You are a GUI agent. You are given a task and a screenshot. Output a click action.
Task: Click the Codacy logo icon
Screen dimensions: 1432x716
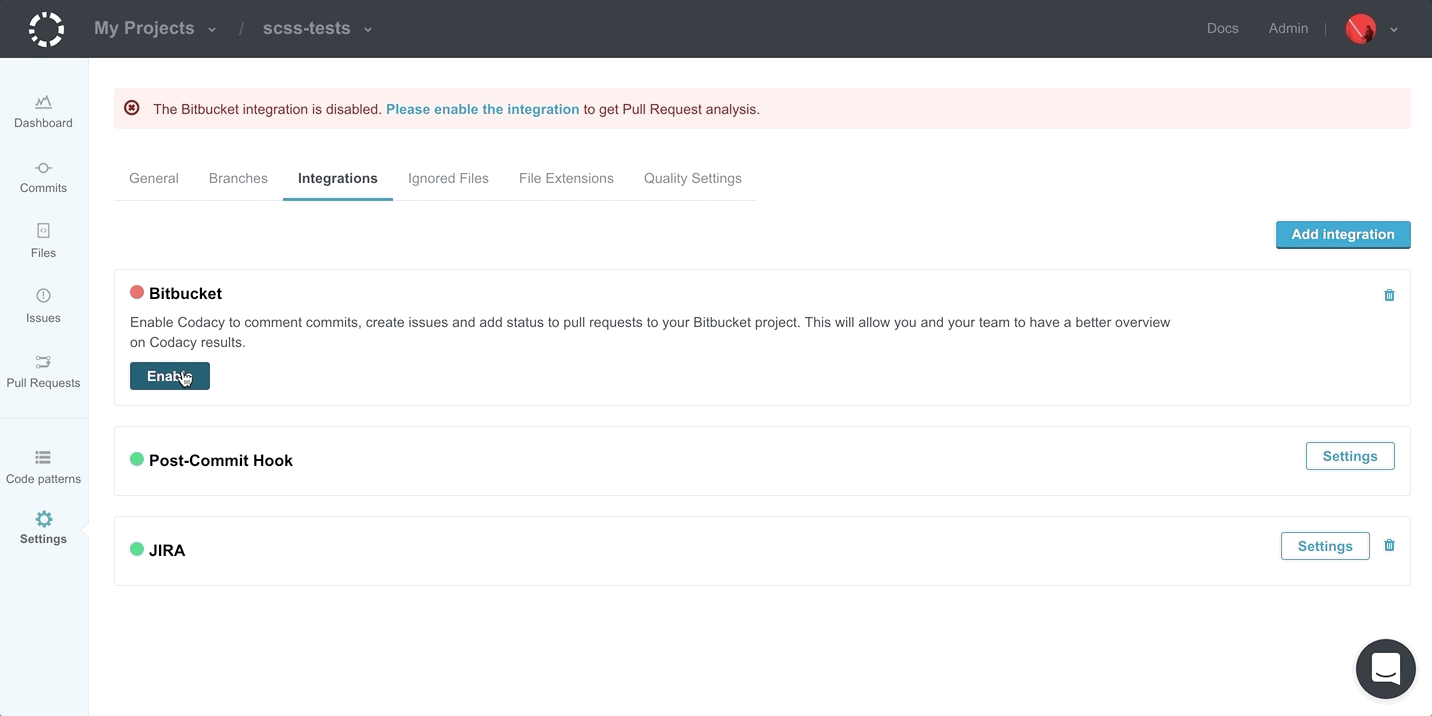pos(46,29)
